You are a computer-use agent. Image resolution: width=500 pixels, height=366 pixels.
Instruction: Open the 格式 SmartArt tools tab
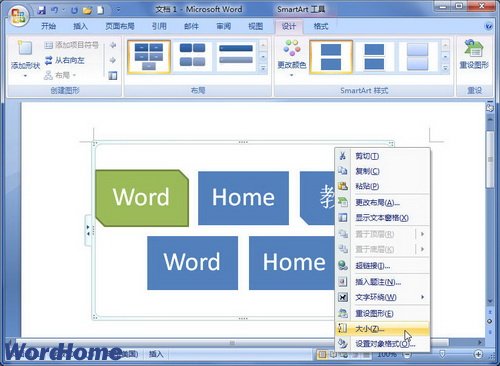[321, 26]
